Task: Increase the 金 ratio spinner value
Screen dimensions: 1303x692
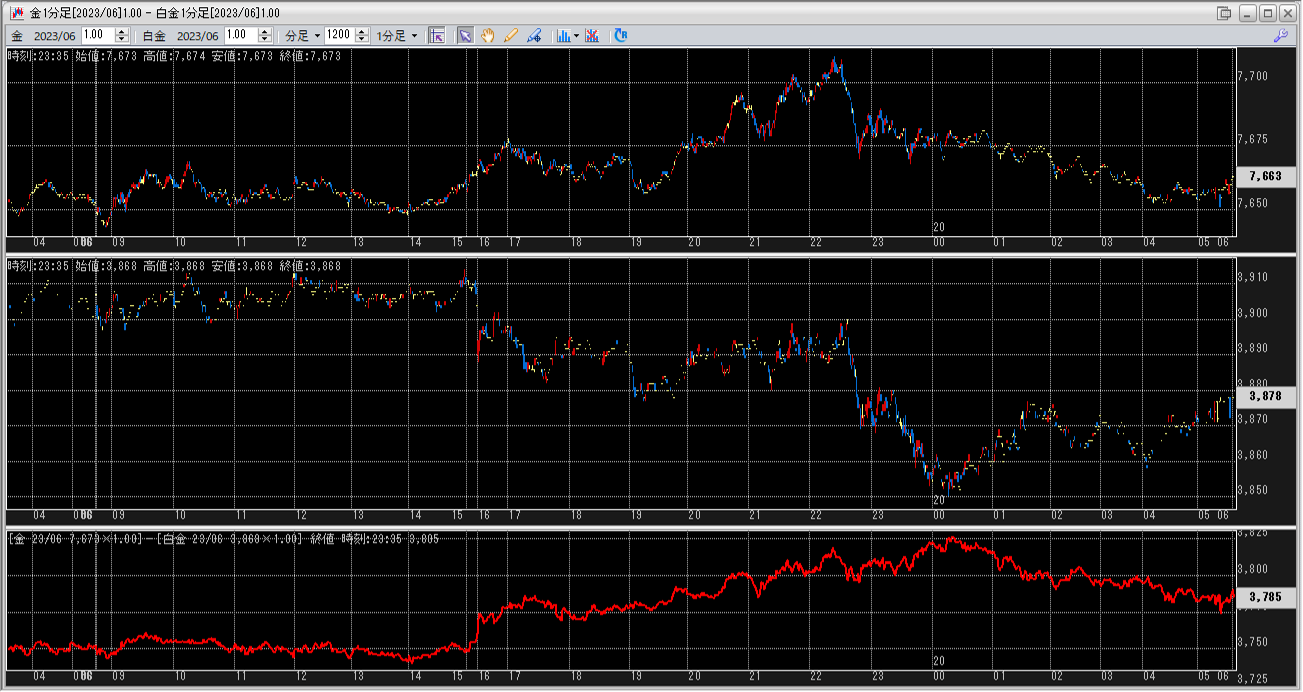Action: [122, 31]
